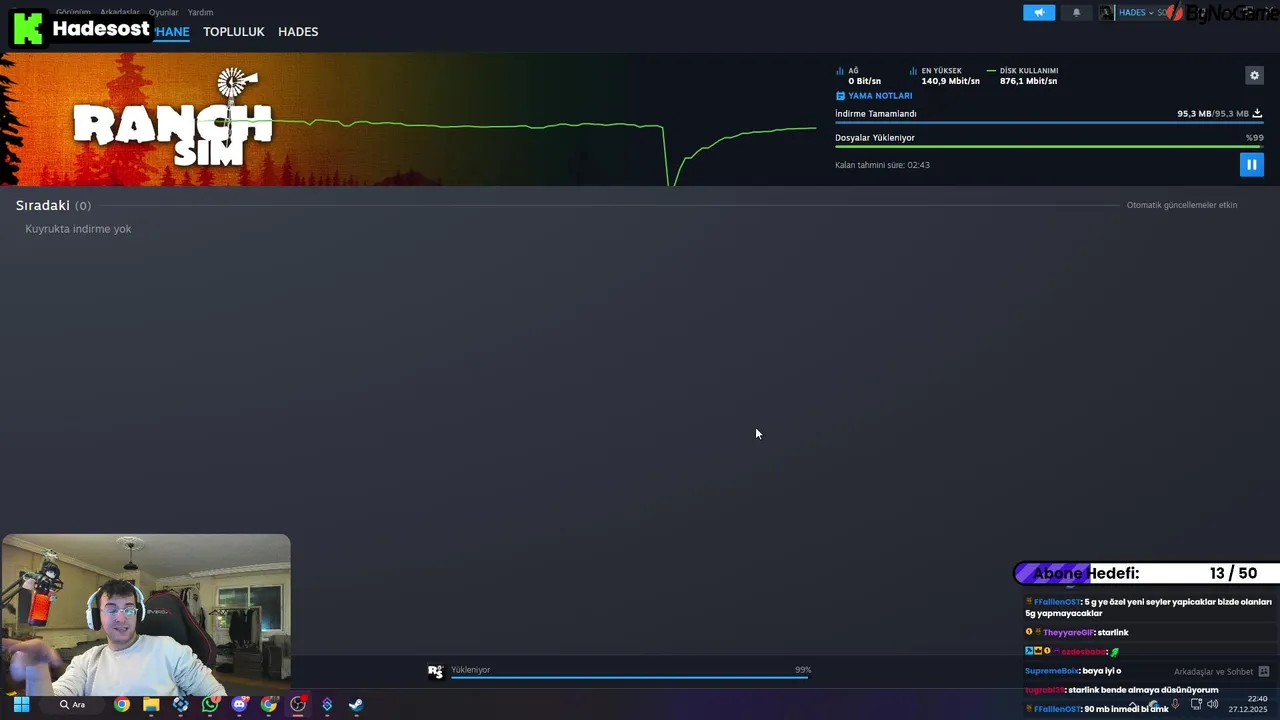Viewport: 1280px width, 720px height.
Task: Open the notifications bell
Action: (1077, 12)
